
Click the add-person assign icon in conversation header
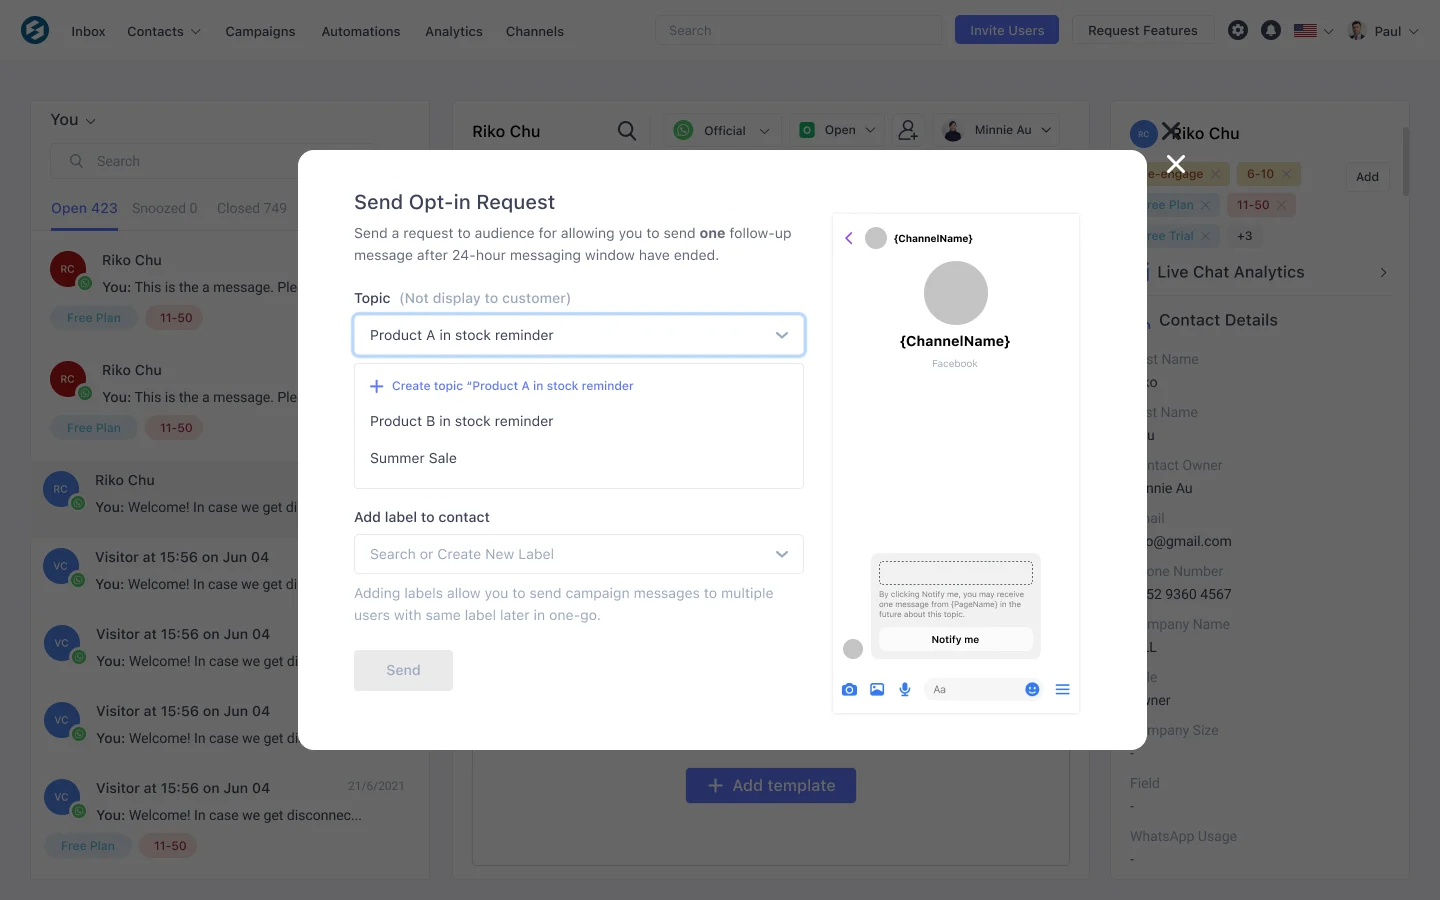(908, 129)
